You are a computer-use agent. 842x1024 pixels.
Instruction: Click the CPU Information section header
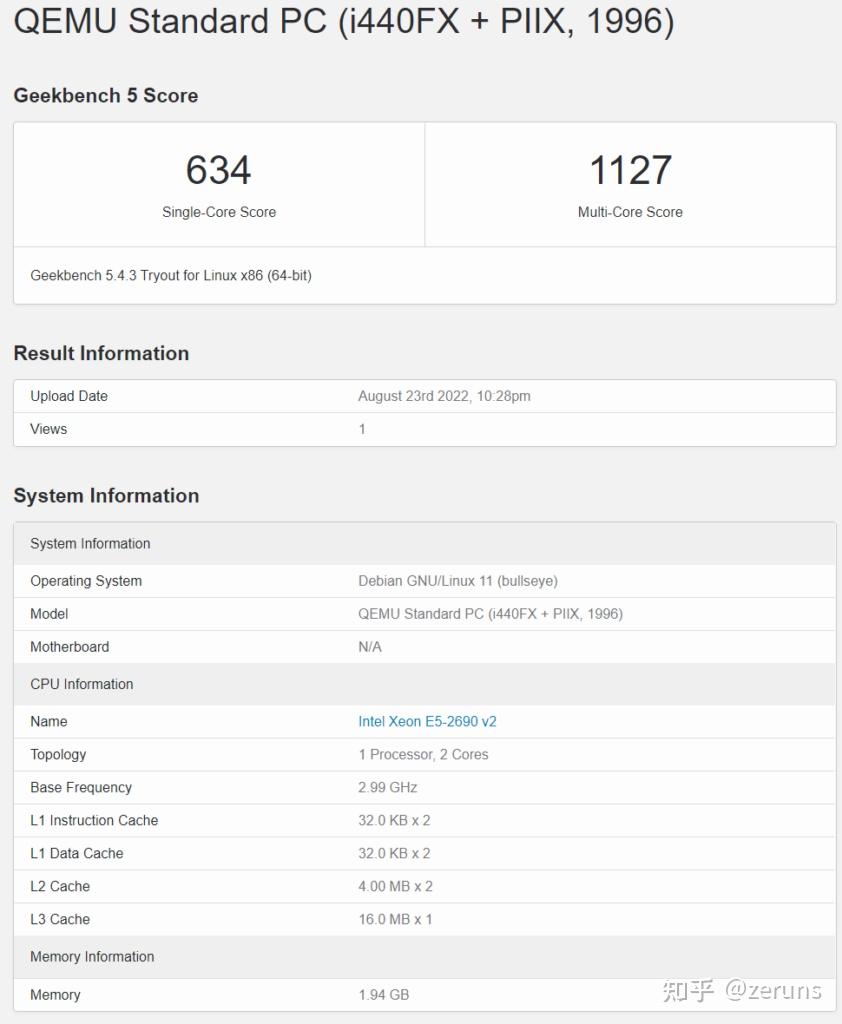pos(425,684)
